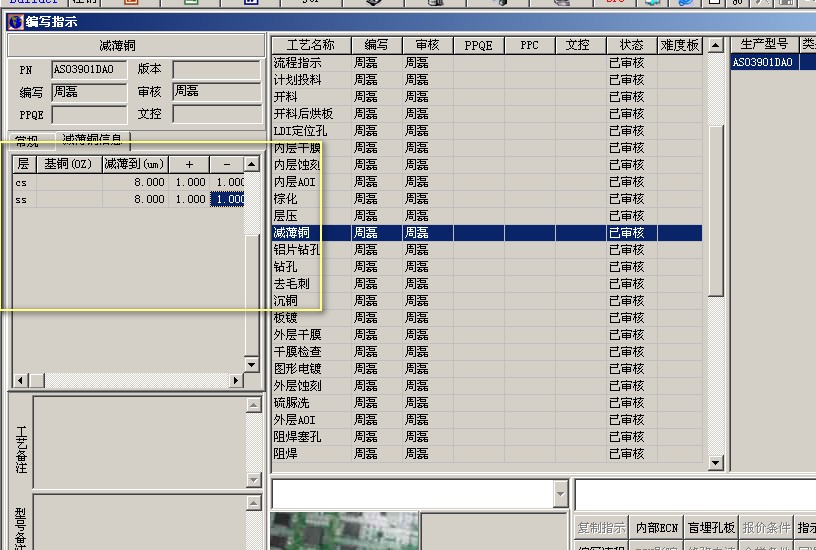816x550 pixels.
Task: Select the 流程指示 process row
Action: tap(487, 63)
